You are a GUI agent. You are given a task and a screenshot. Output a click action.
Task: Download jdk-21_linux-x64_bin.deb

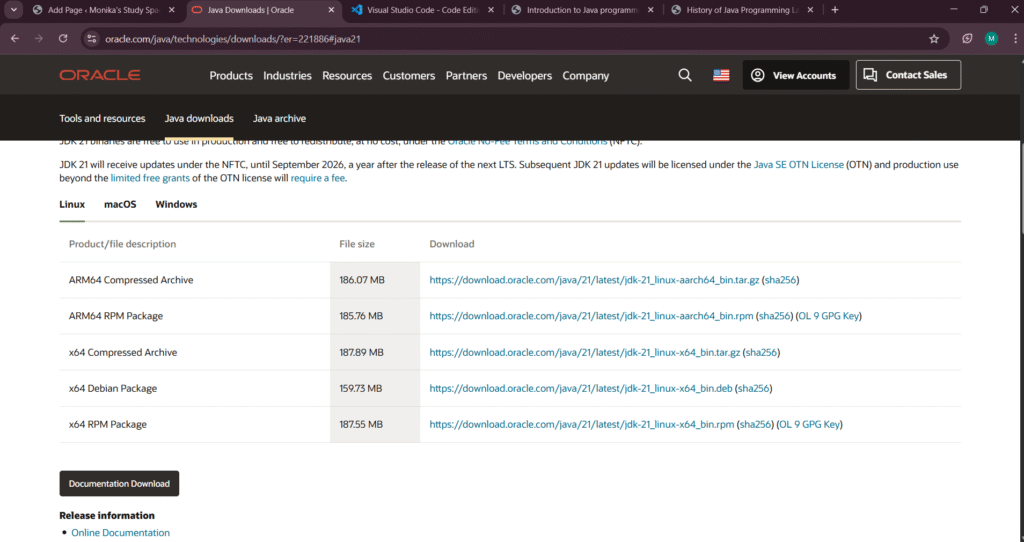581,389
